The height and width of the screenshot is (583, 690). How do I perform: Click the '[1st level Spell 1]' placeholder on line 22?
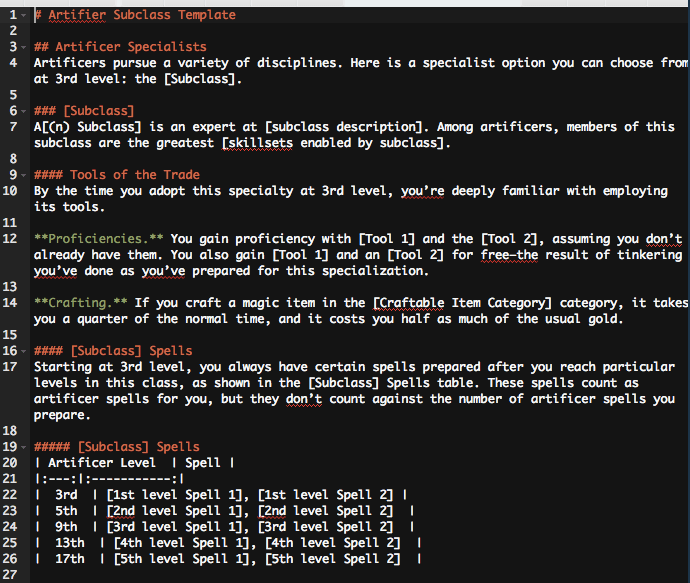click(176, 494)
